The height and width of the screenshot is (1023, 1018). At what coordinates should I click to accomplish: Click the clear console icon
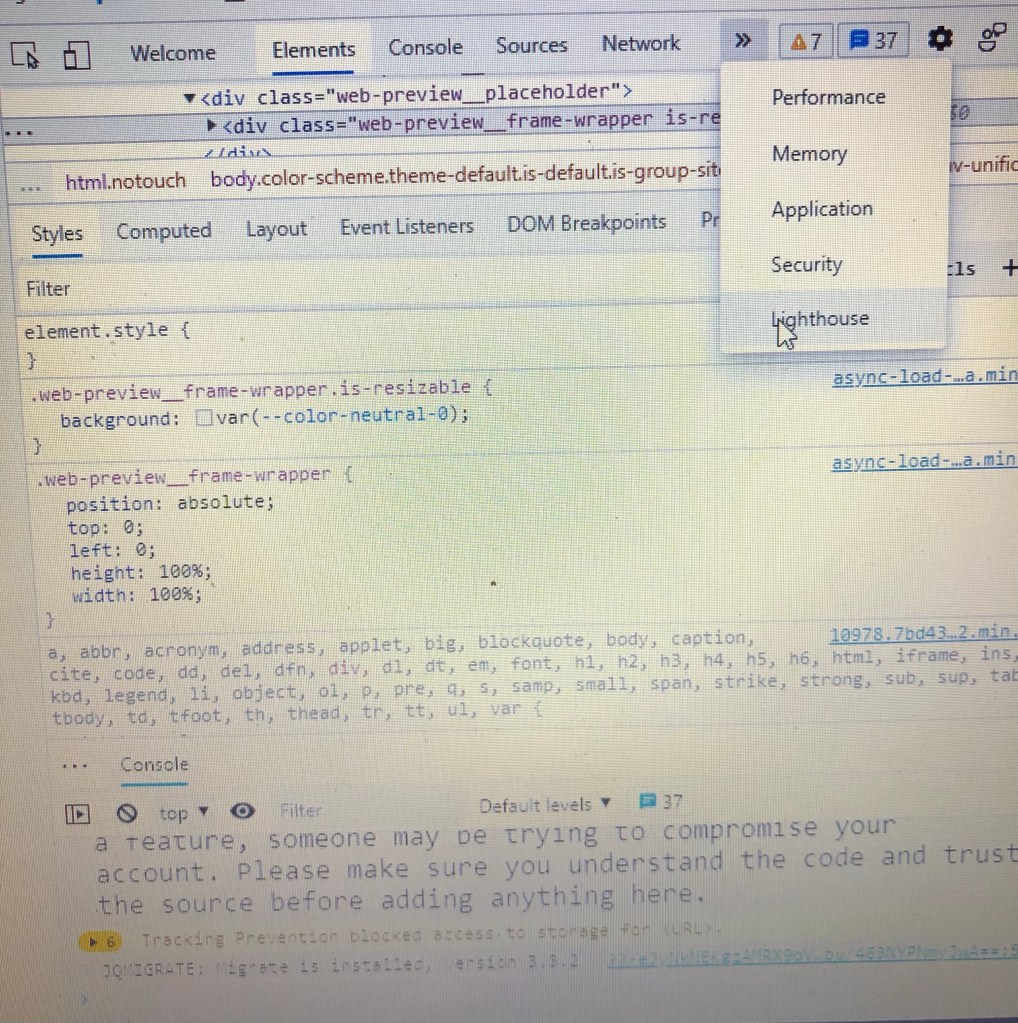point(126,812)
